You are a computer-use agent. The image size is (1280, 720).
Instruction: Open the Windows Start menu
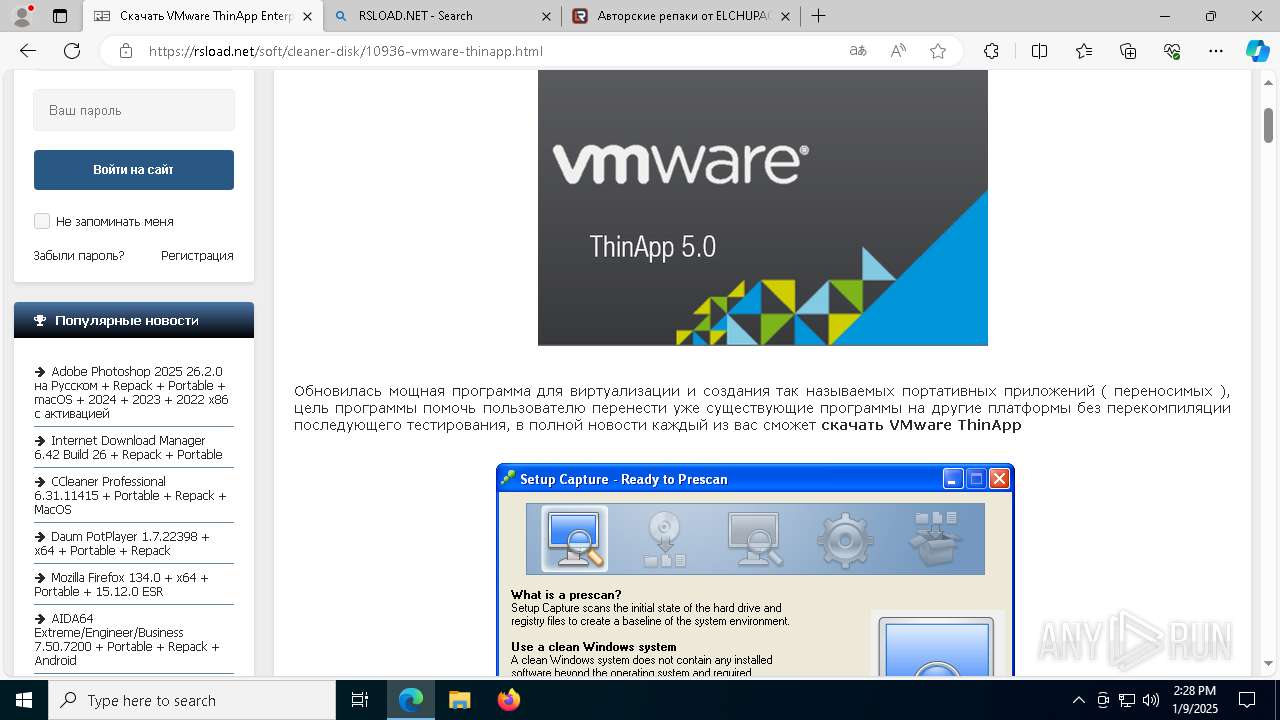point(24,700)
